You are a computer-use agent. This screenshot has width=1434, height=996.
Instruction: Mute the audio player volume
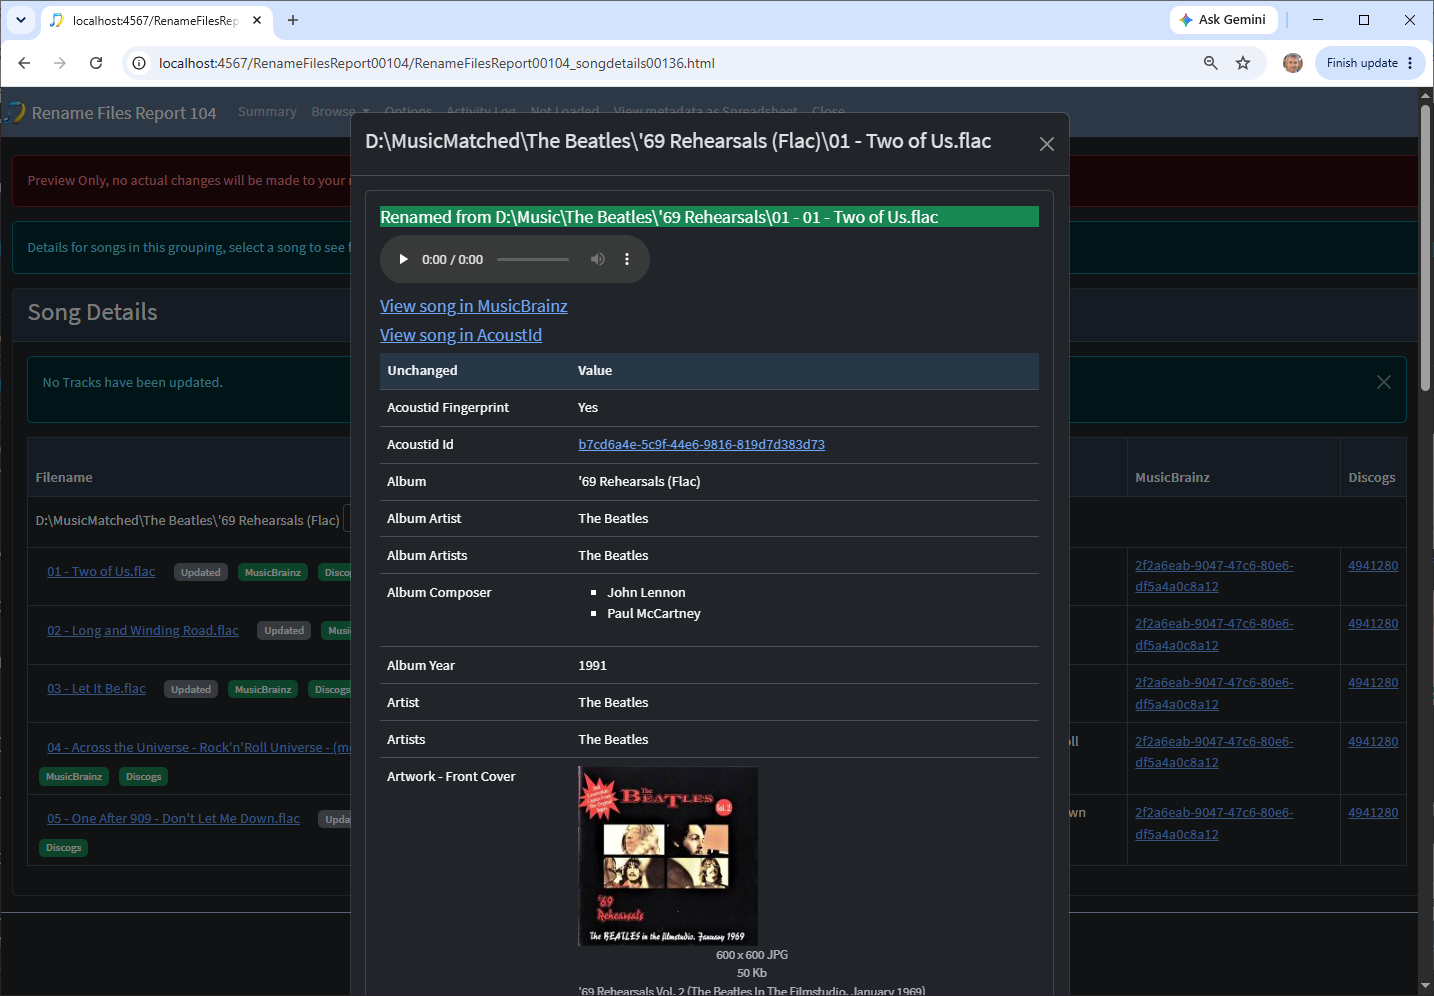tap(598, 260)
